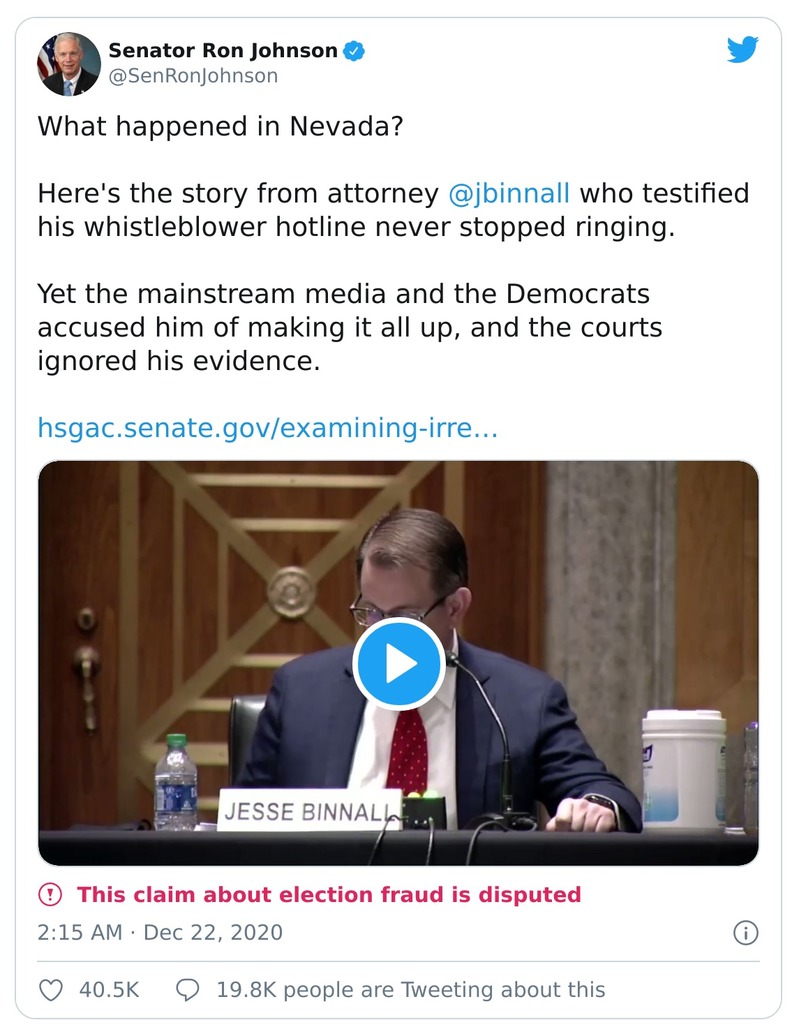799x1034 pixels.
Task: Click the disputed election fraud claim notice
Action: tap(329, 894)
